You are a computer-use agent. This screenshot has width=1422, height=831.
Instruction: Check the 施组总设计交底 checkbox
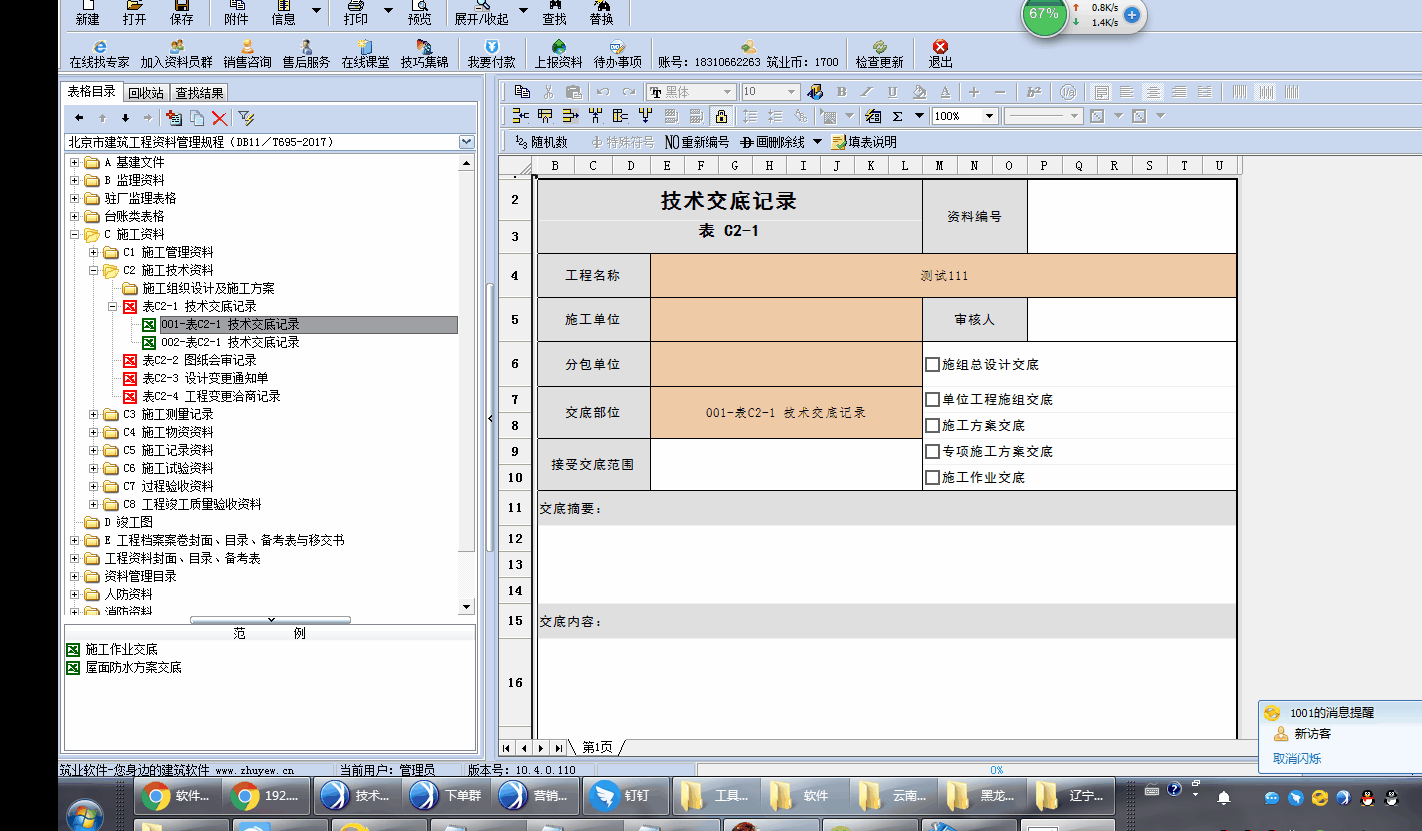coord(932,365)
